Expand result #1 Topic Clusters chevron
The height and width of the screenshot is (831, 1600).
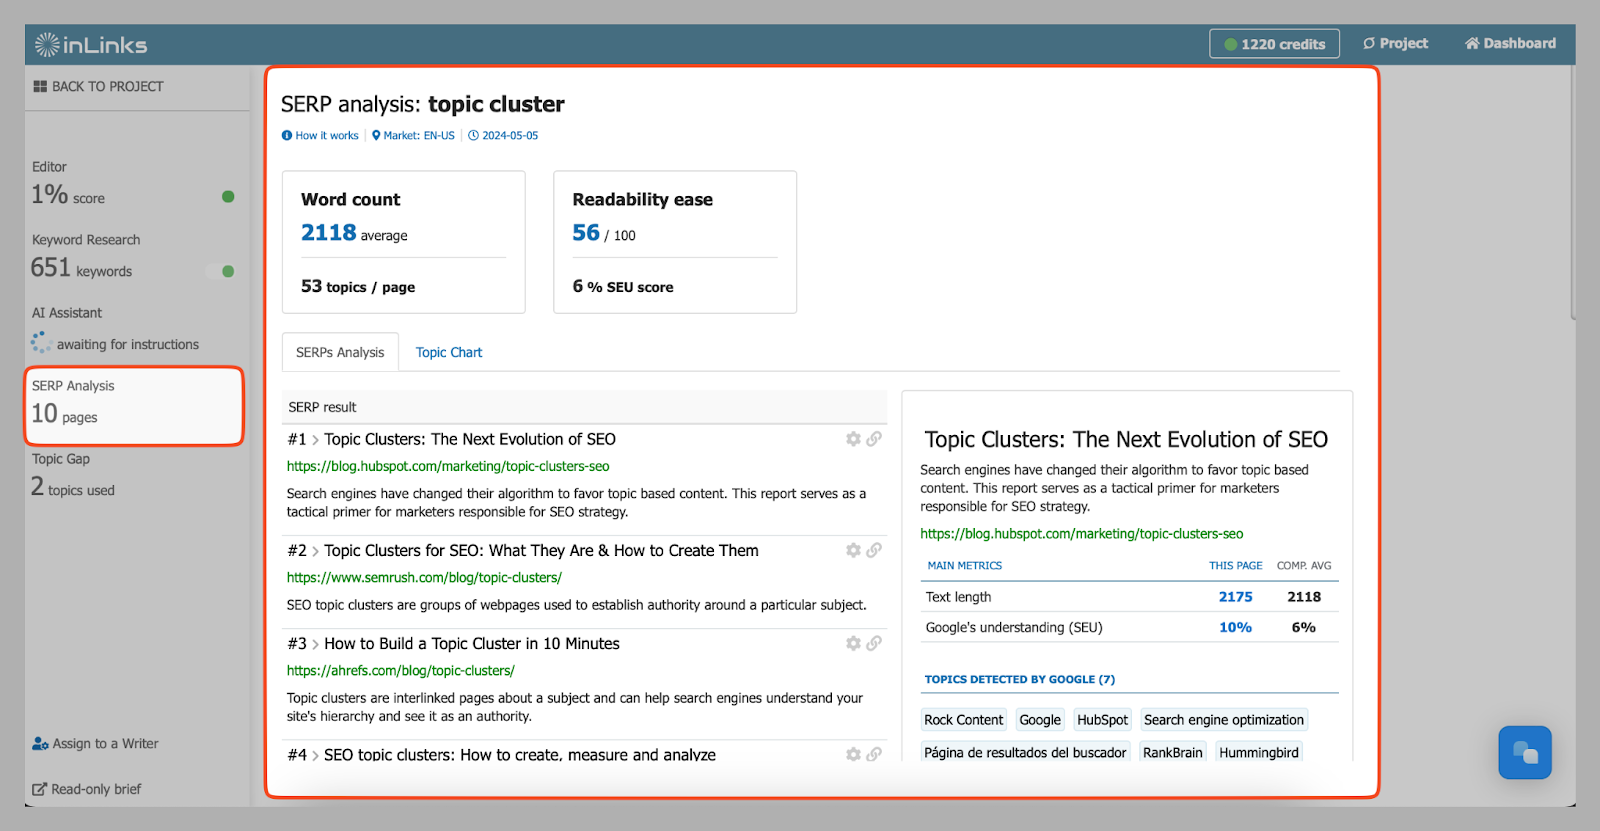click(315, 440)
